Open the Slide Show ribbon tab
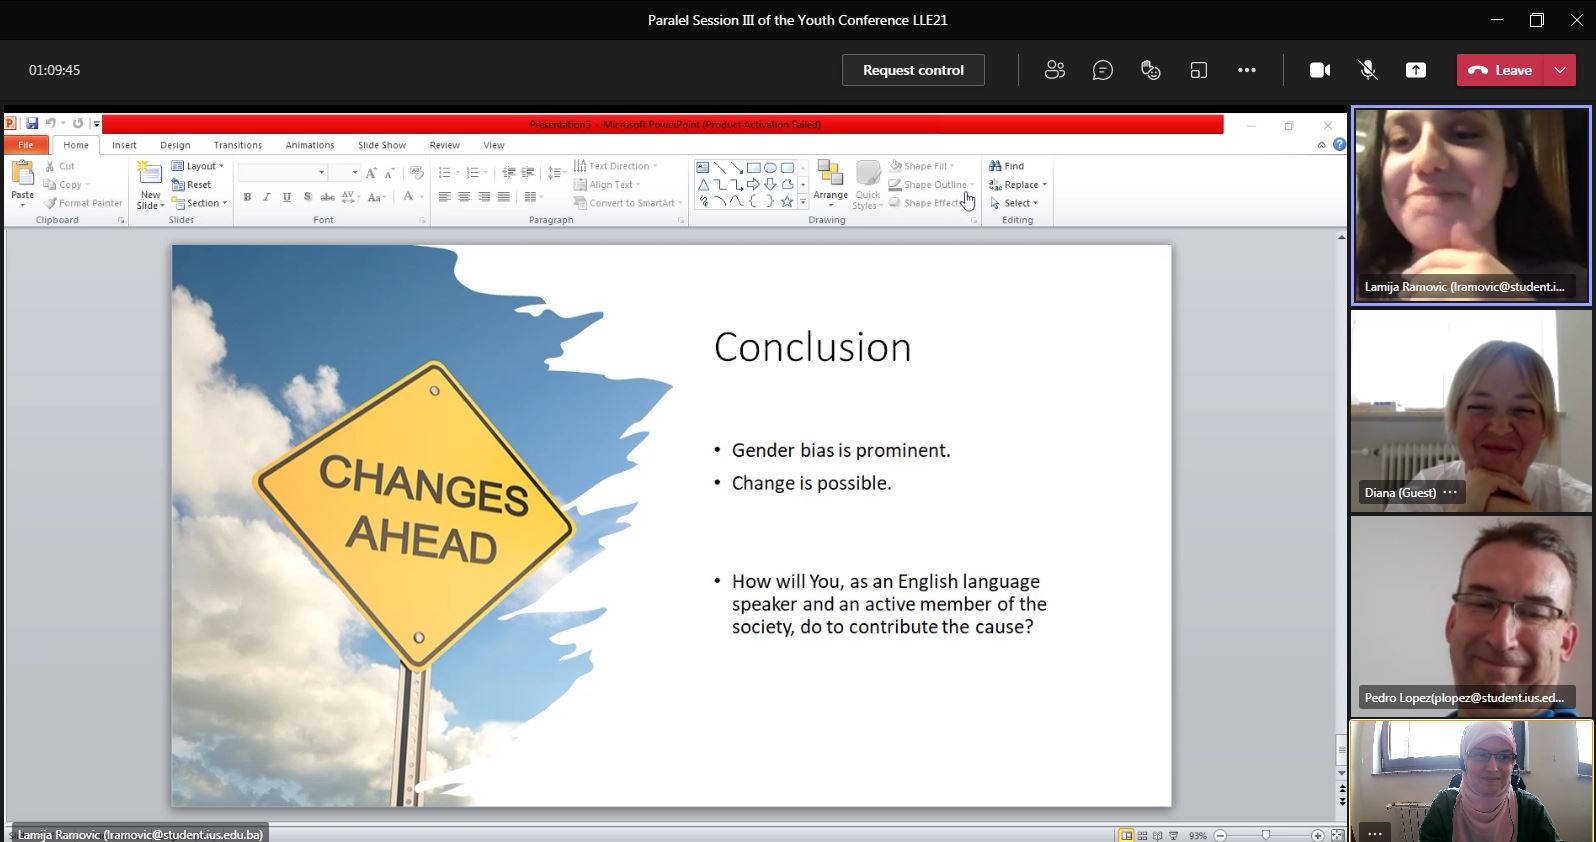 (382, 145)
